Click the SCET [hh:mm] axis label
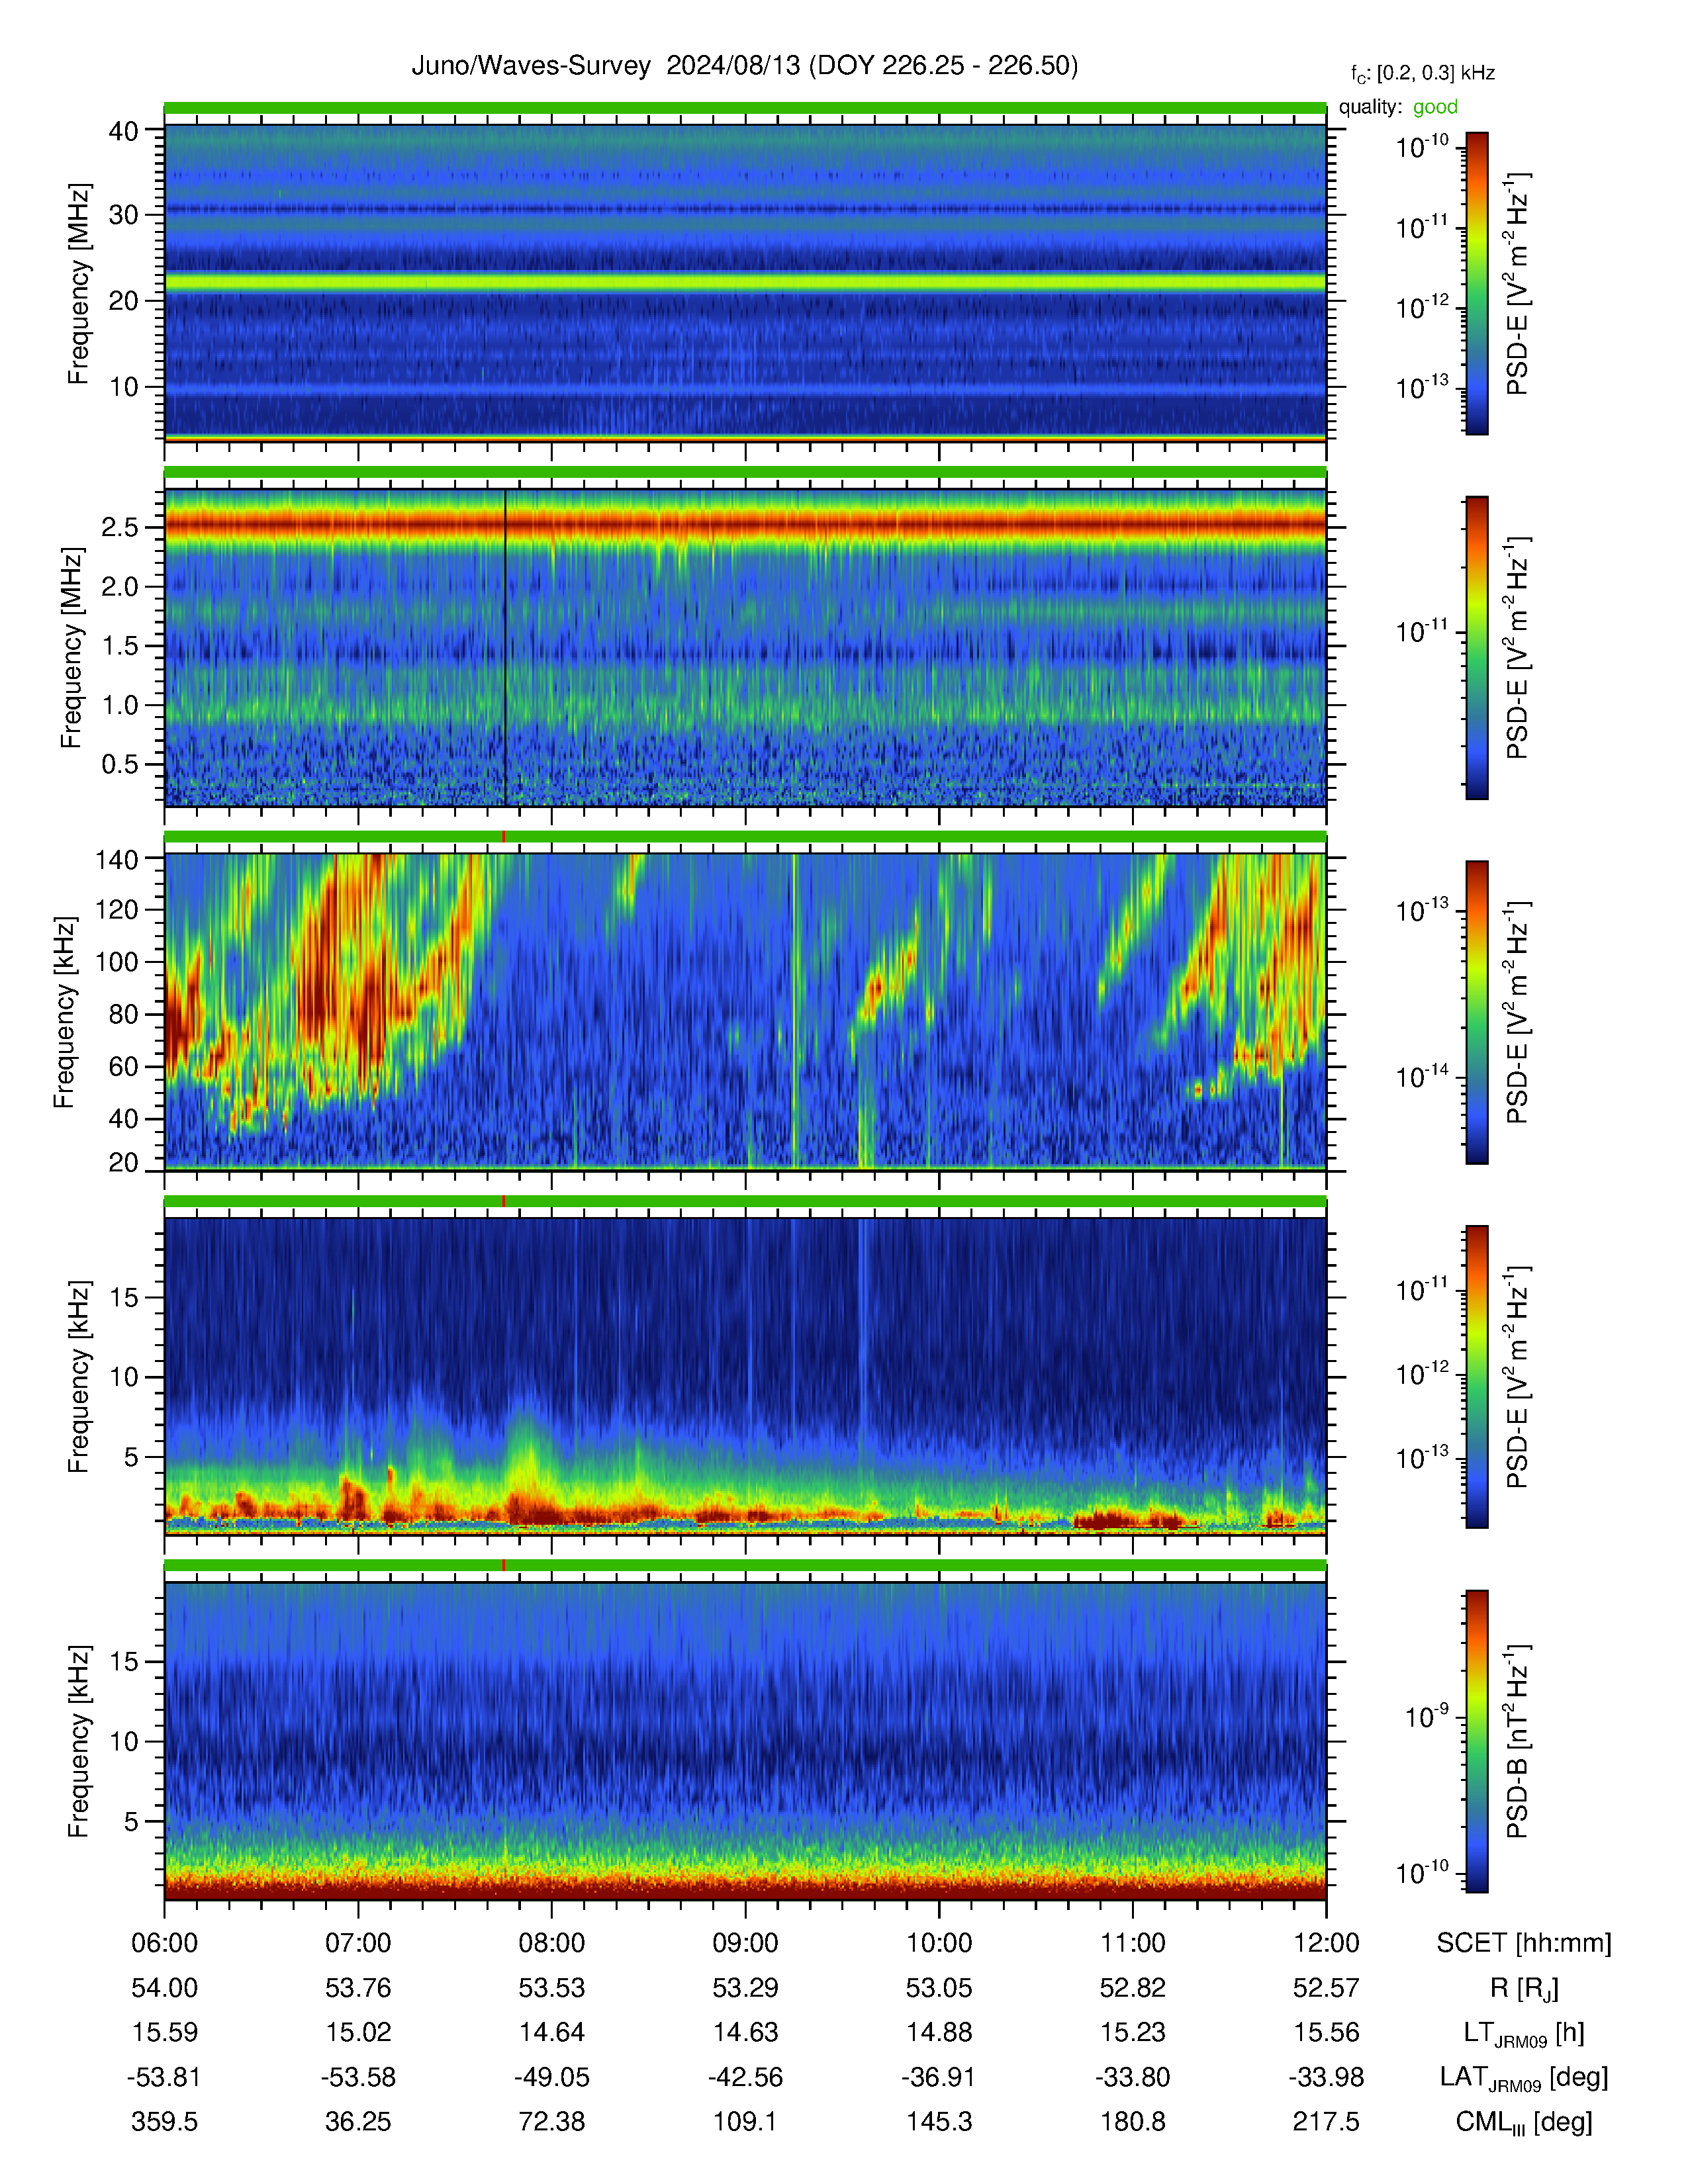Viewport: 1688px width, 2184px height. coord(1524,1943)
